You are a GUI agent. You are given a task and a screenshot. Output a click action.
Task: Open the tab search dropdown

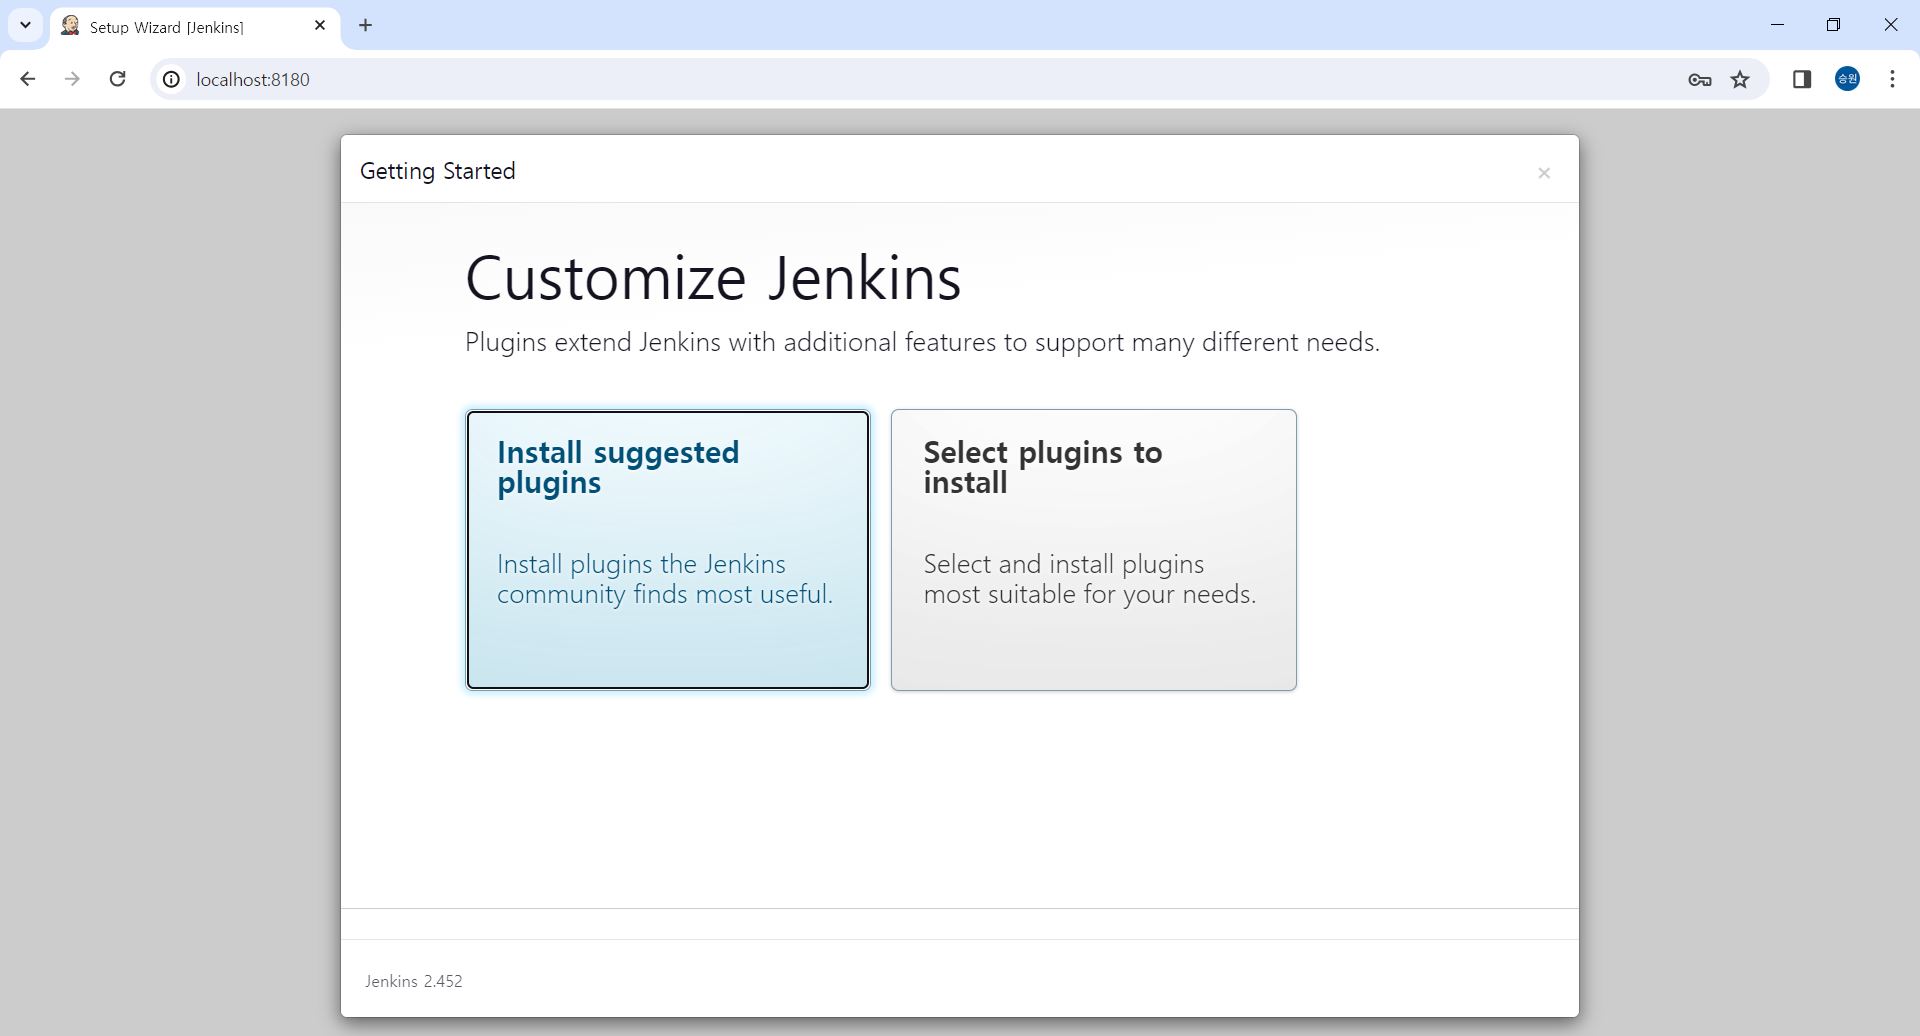[x=25, y=26]
